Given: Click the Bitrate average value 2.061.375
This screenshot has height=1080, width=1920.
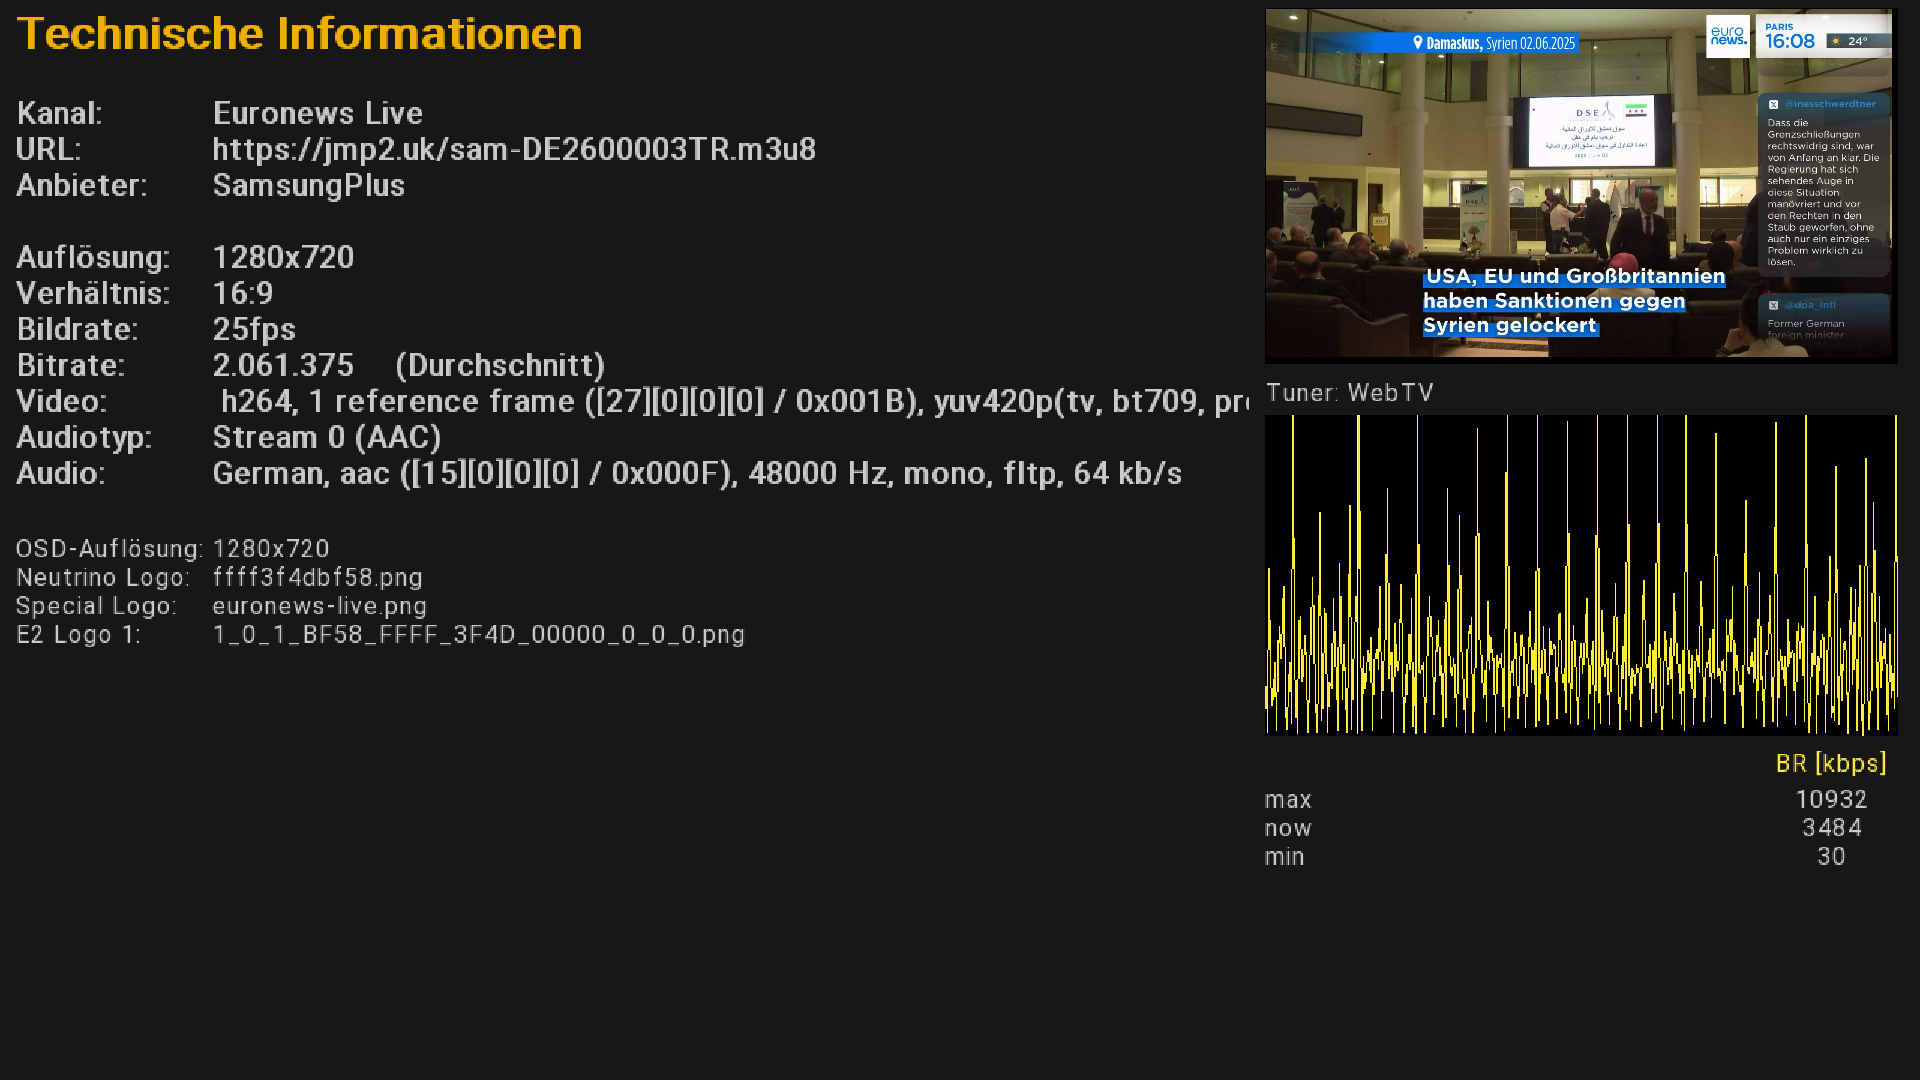Looking at the screenshot, I should pos(283,366).
